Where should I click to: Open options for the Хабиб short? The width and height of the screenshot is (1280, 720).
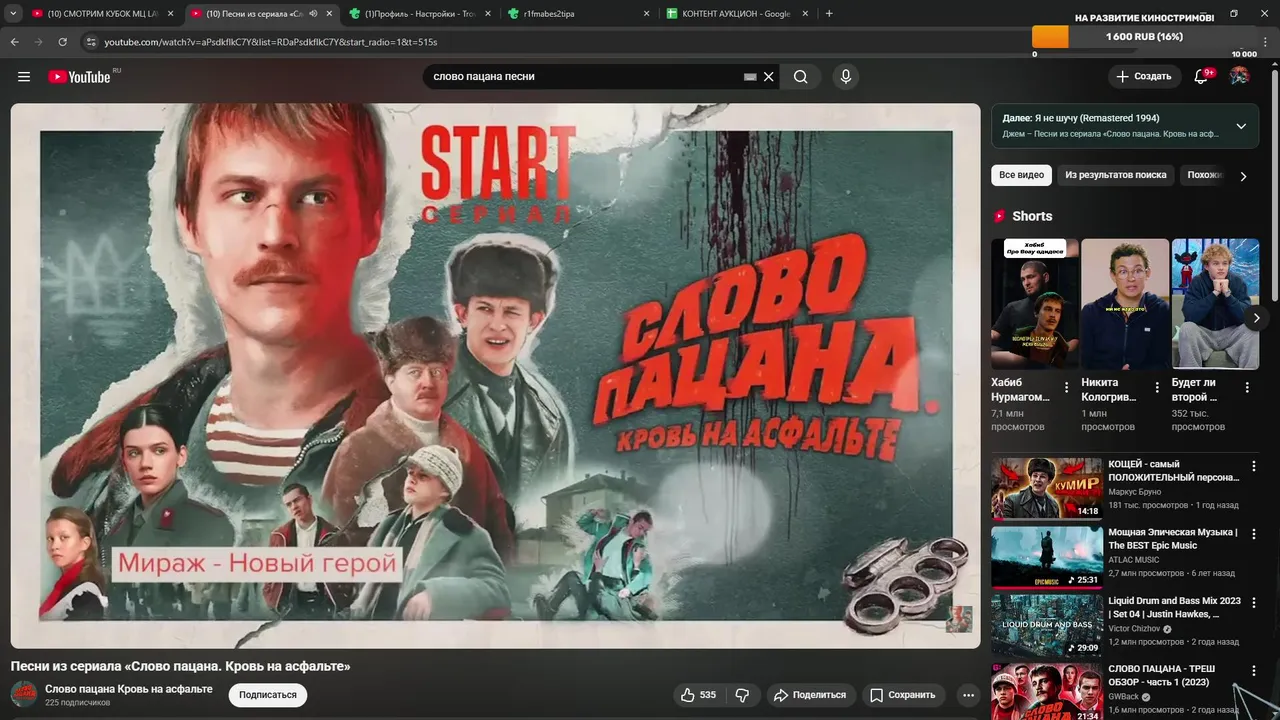pyautogui.click(x=1066, y=387)
